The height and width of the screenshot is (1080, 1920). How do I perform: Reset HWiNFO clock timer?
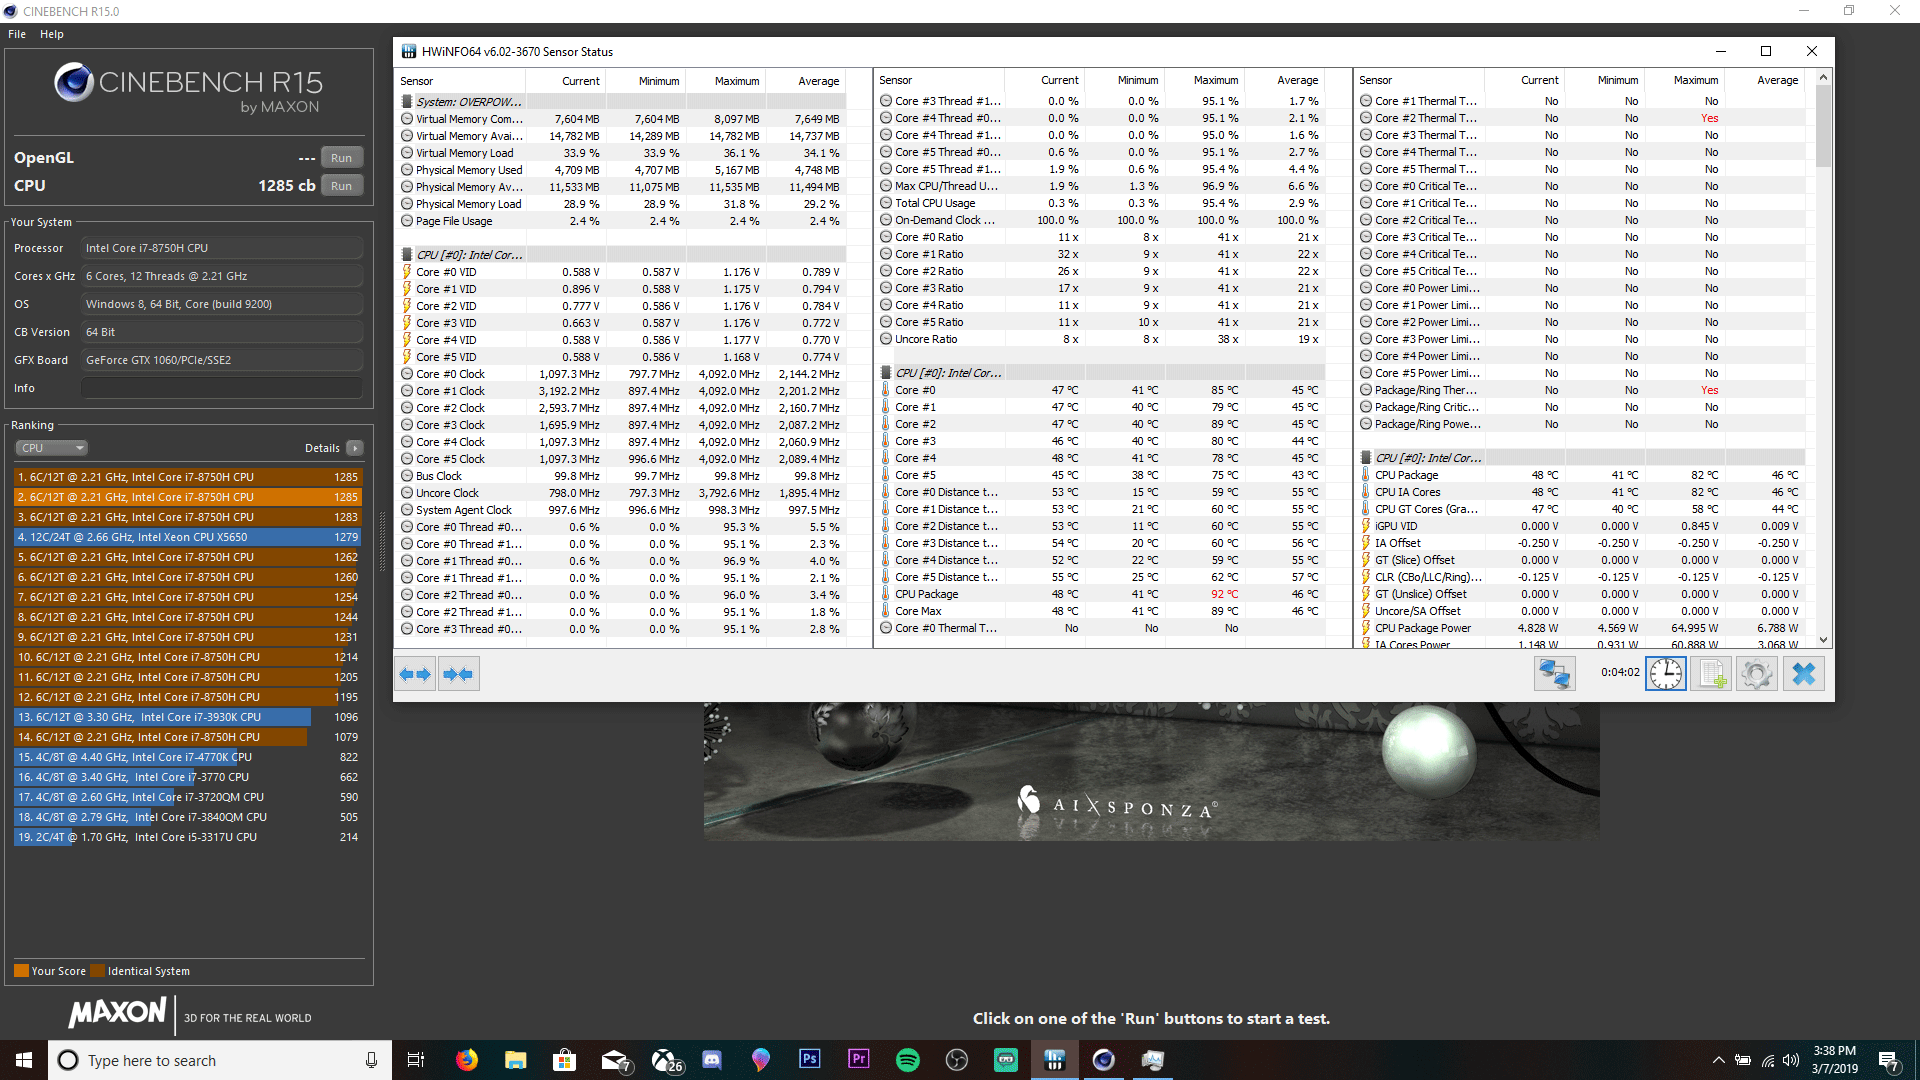[x=1665, y=674]
